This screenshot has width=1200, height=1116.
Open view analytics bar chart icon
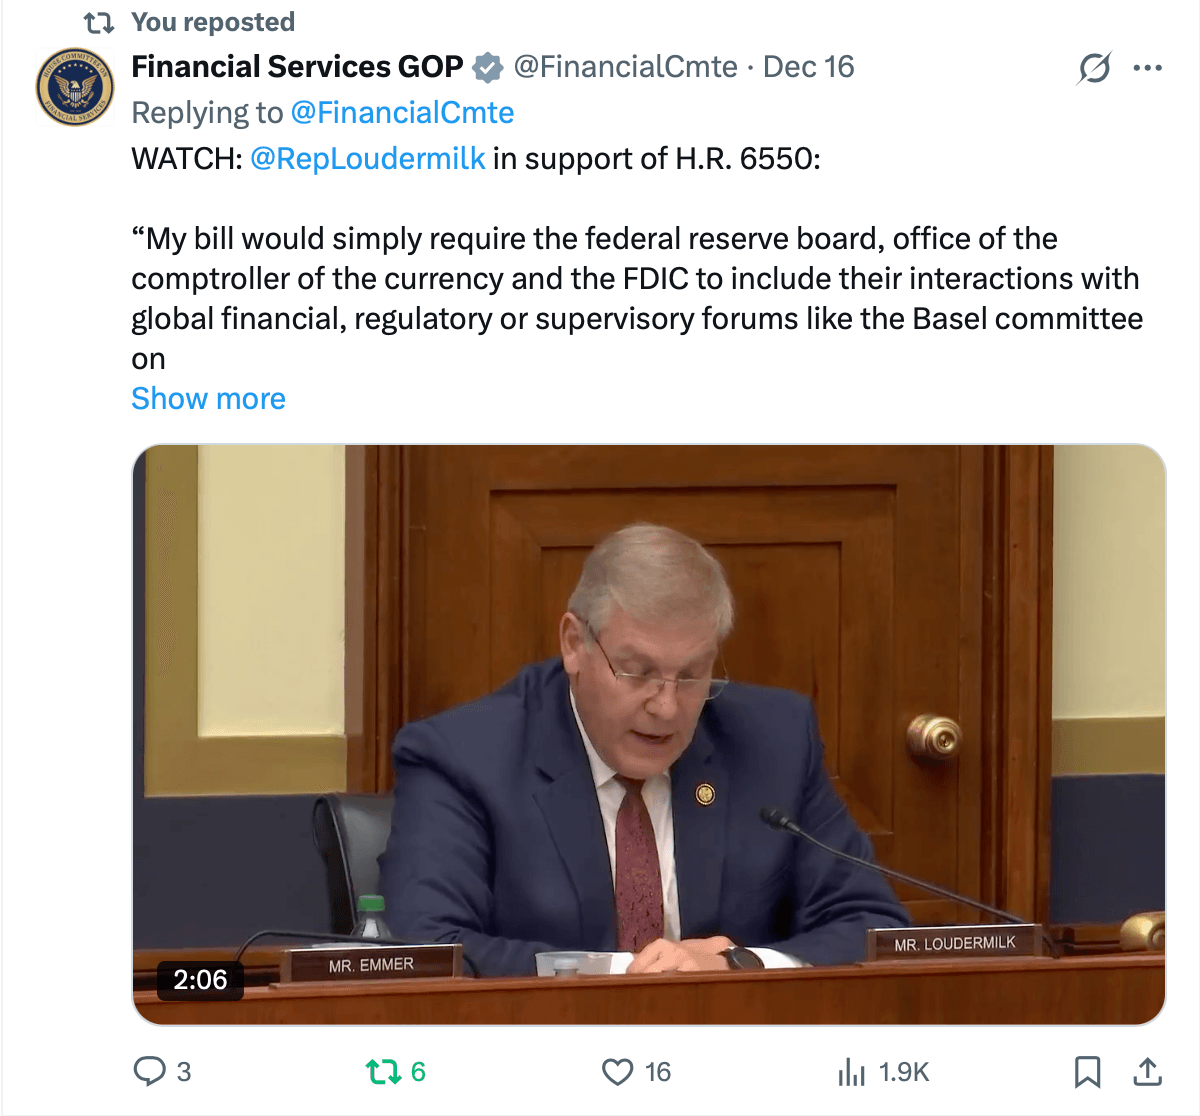click(851, 1072)
